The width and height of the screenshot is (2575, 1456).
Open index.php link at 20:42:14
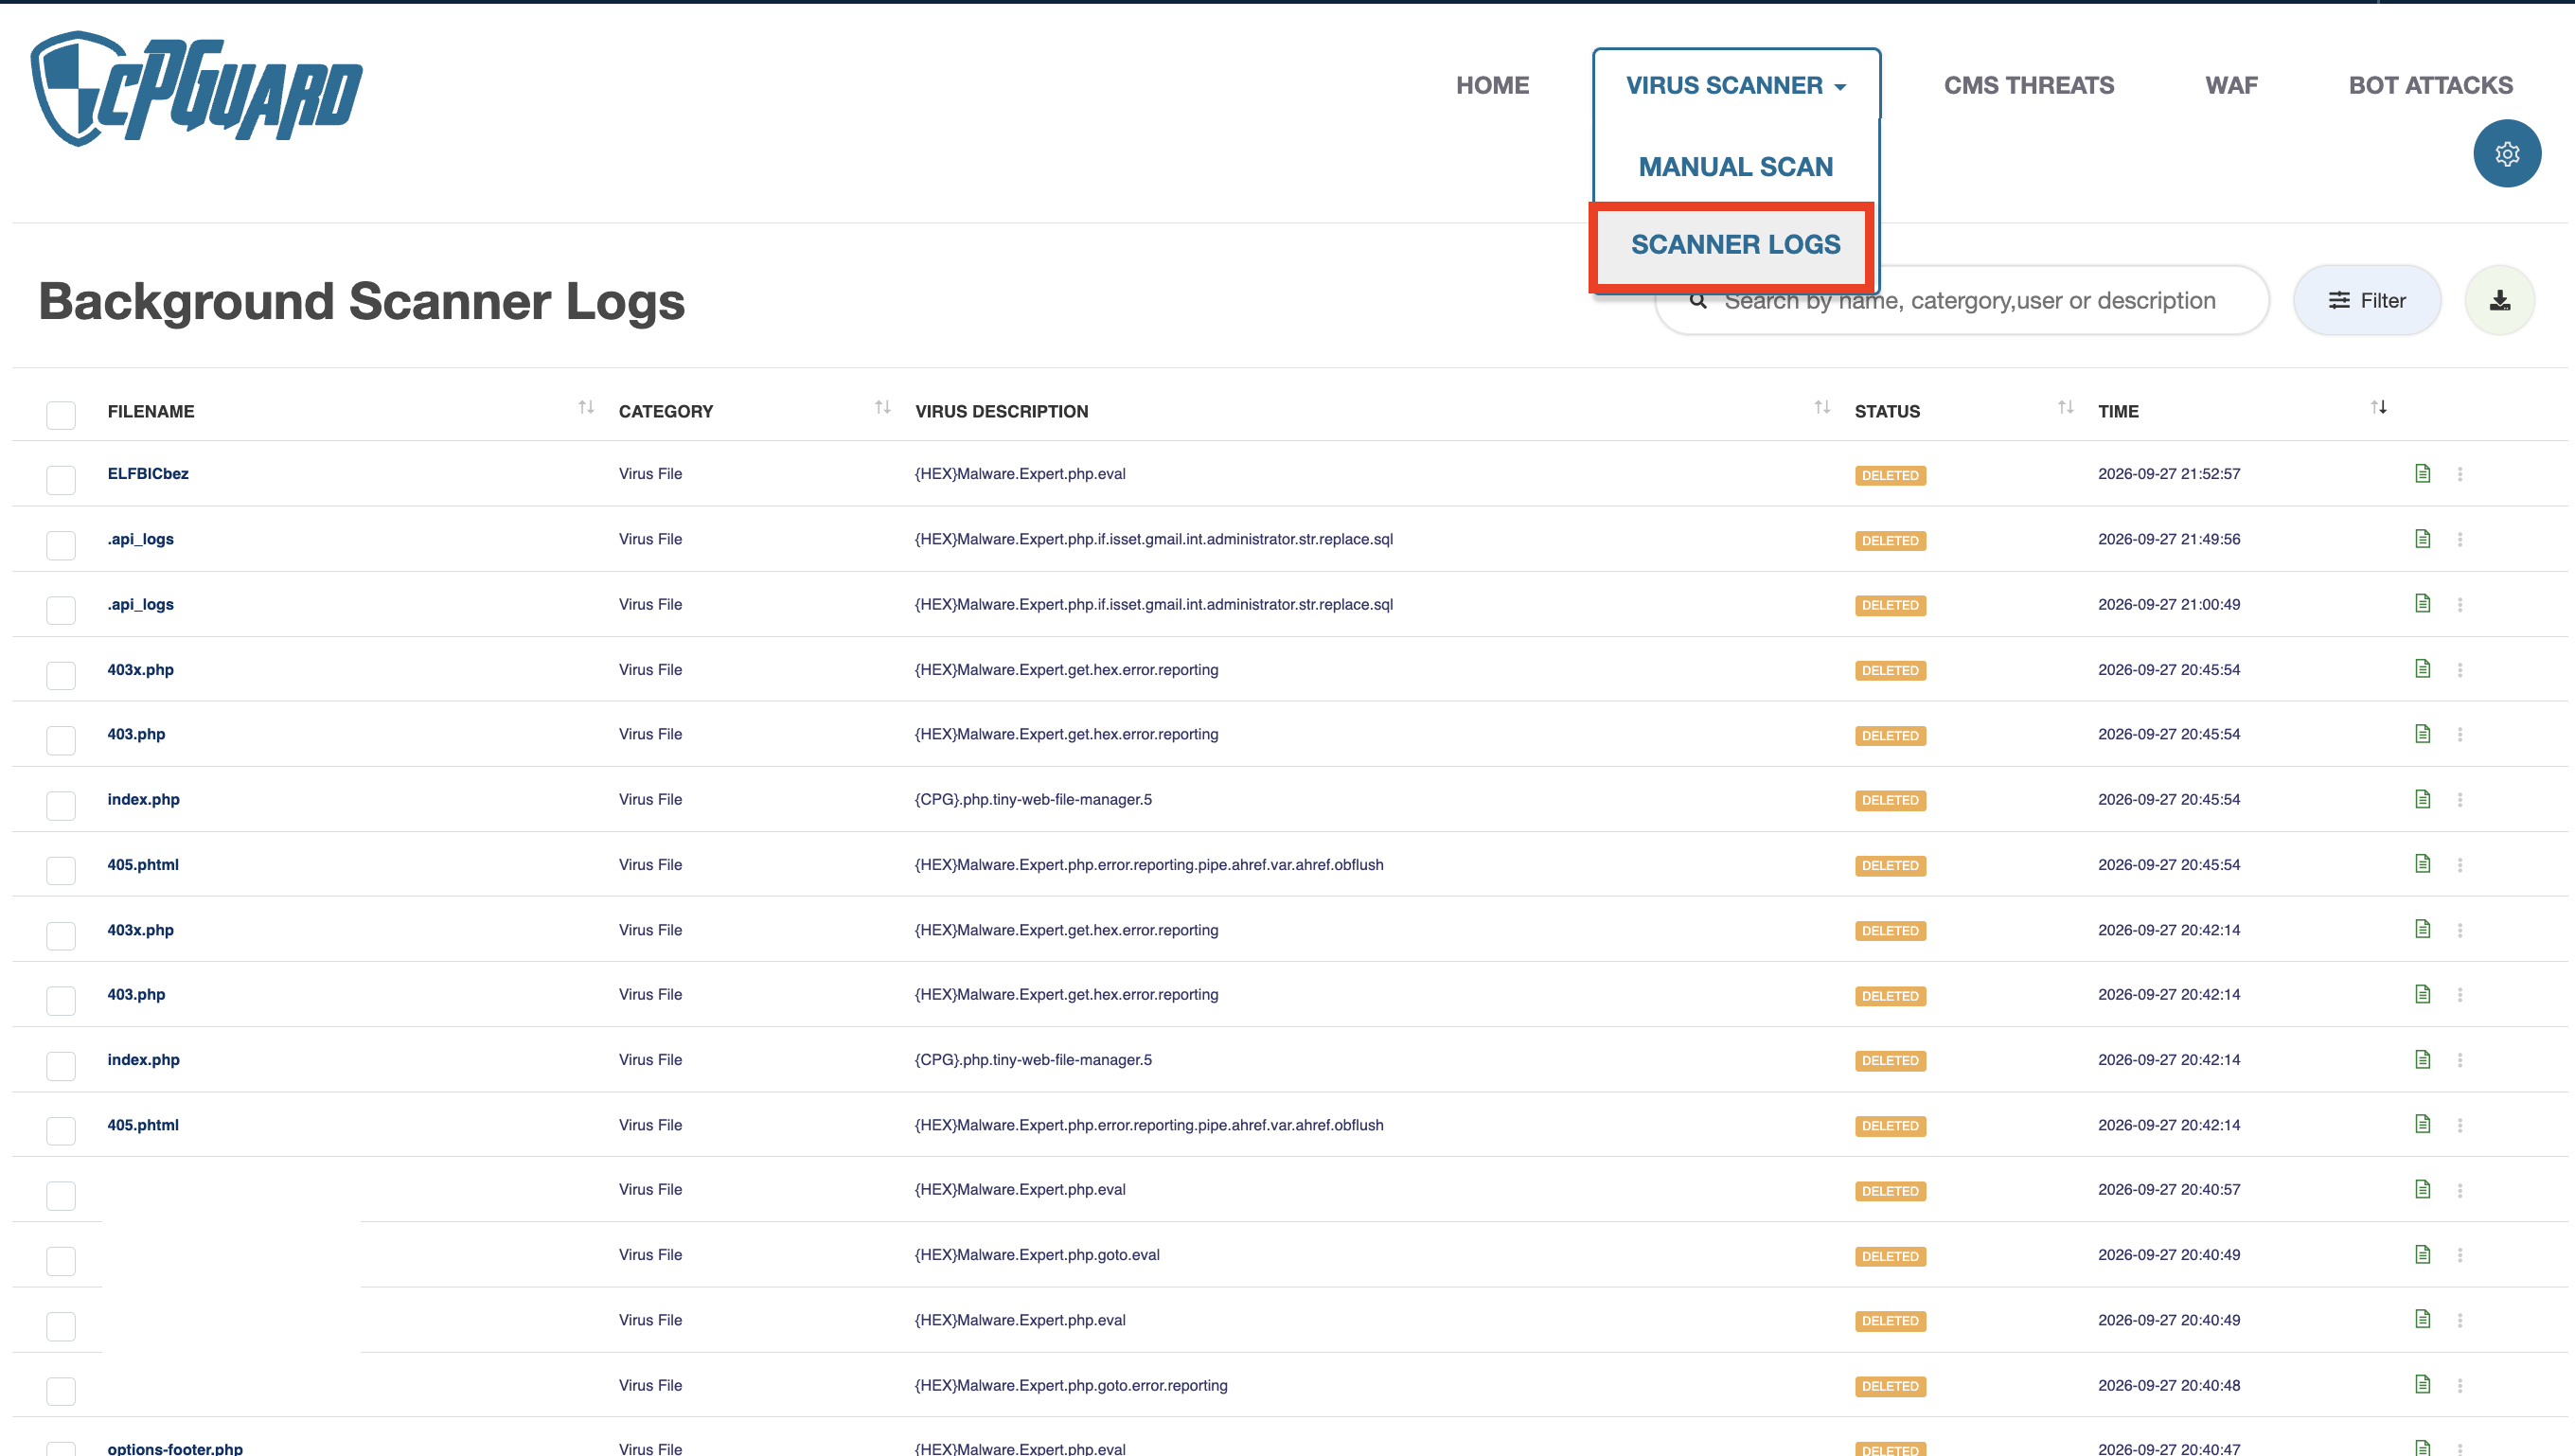click(144, 1059)
